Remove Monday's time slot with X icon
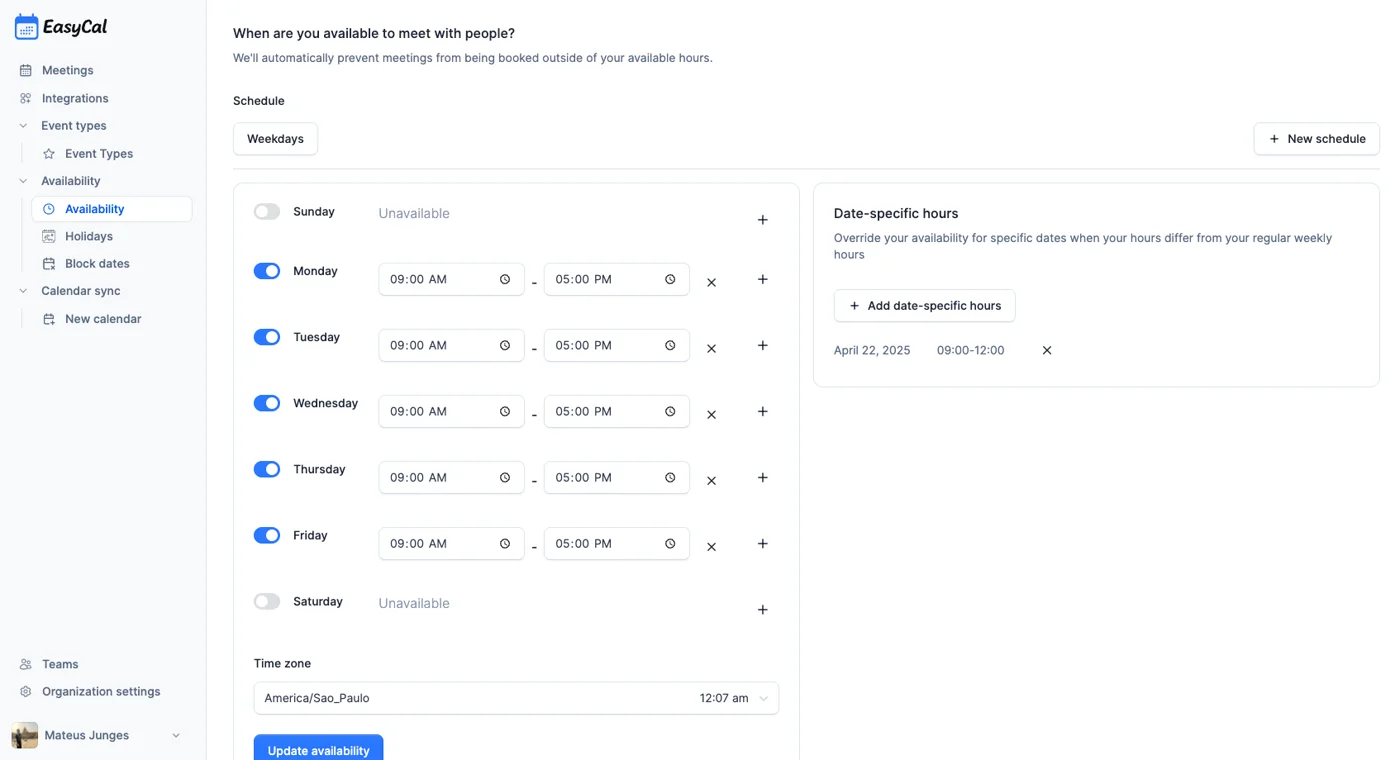Viewport: 1400px width, 760px height. (x=711, y=283)
